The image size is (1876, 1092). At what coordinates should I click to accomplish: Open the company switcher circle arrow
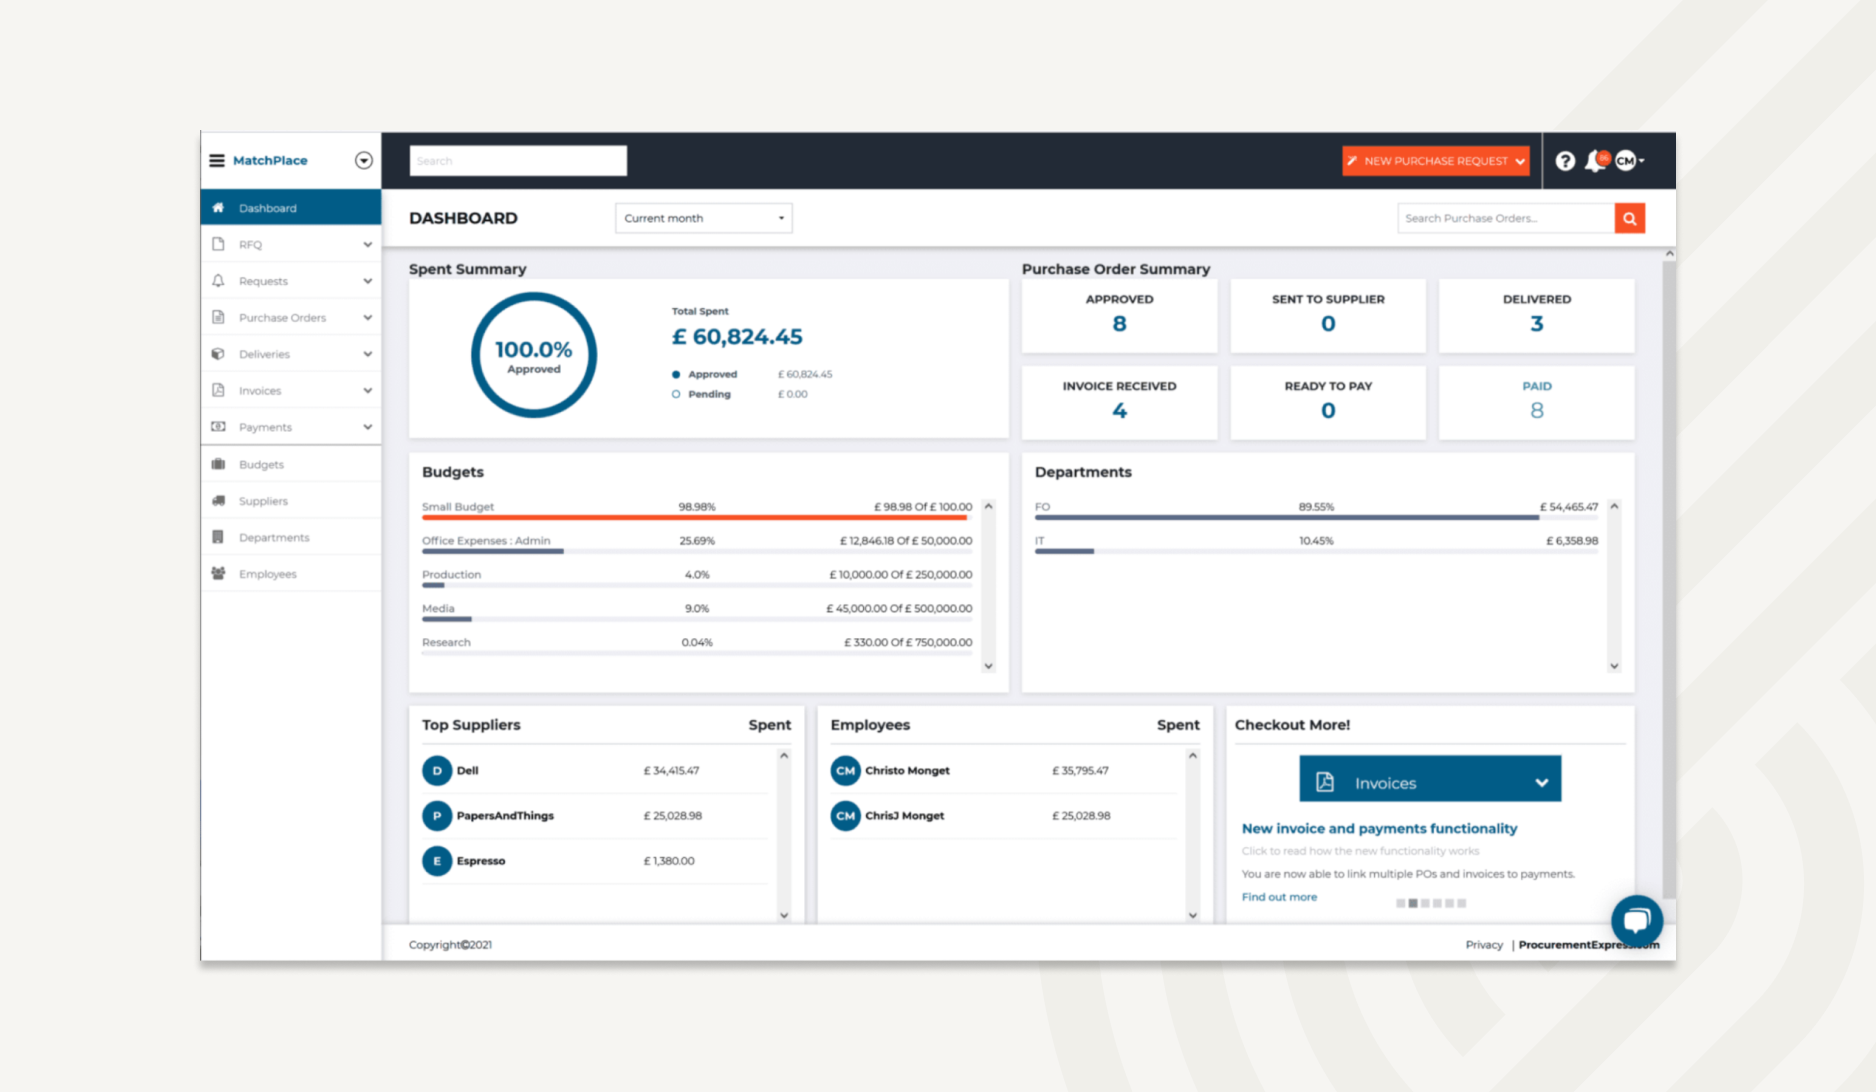[x=364, y=160]
